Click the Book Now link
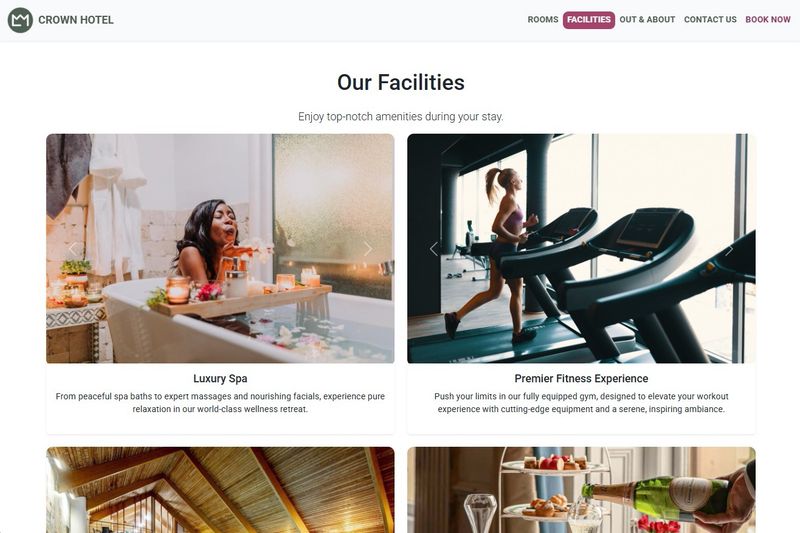The width and height of the screenshot is (800, 533). 768,20
